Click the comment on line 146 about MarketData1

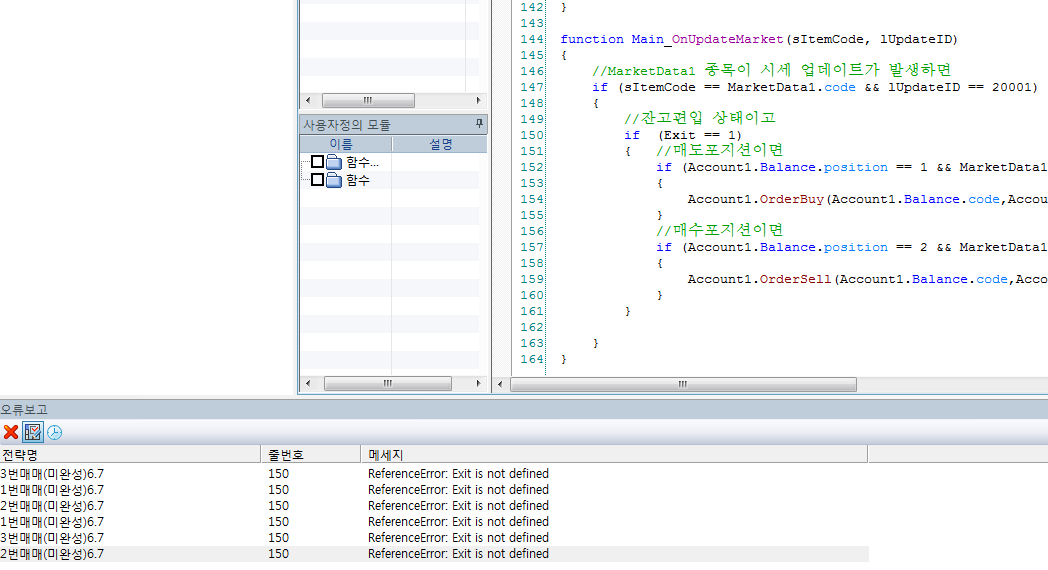click(x=771, y=70)
